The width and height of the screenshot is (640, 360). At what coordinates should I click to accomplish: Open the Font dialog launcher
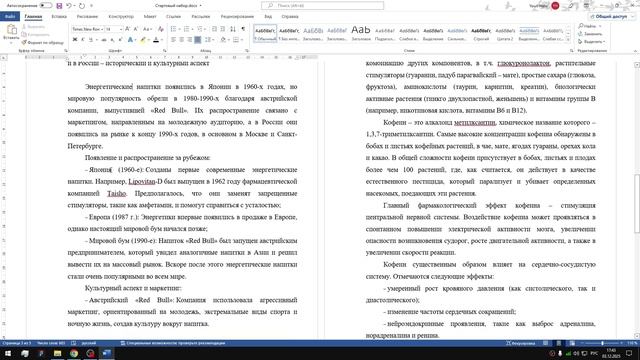coord(165,51)
